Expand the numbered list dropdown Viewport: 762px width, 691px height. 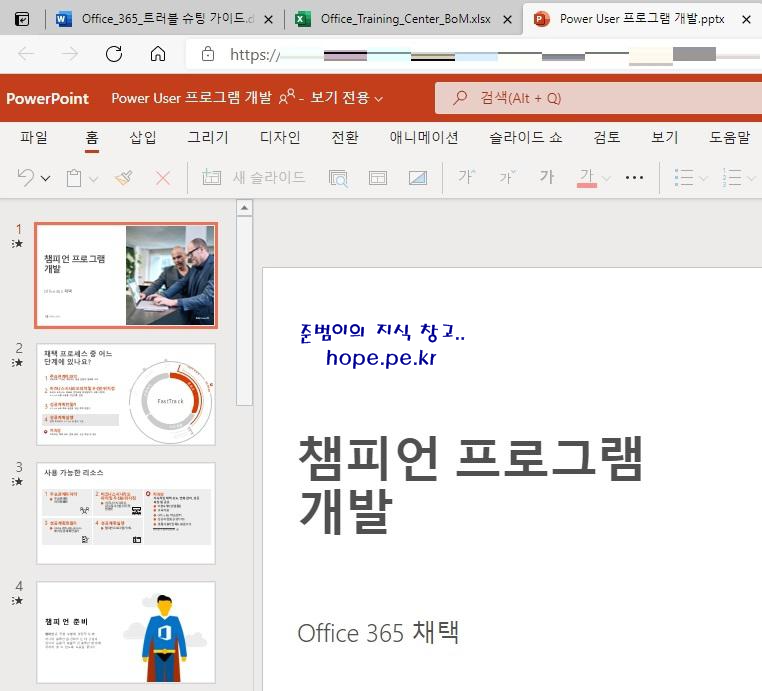(751, 179)
